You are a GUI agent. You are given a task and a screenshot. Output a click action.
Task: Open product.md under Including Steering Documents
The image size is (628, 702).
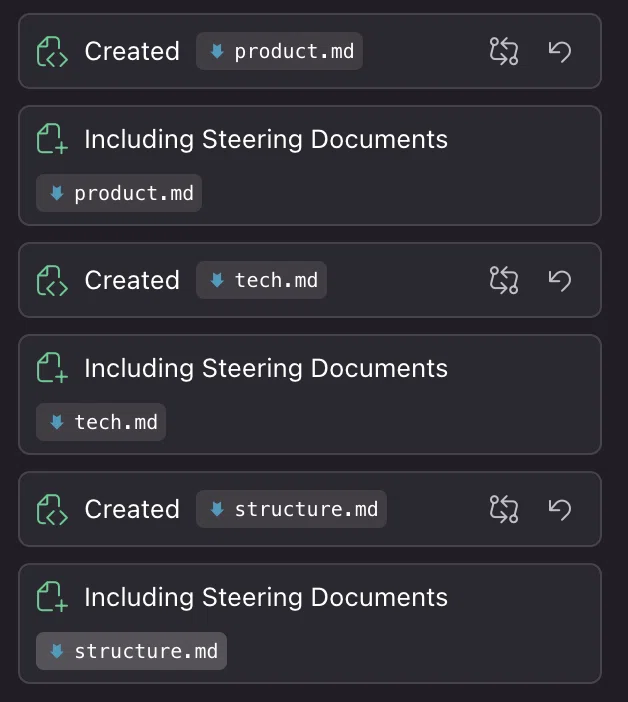pyautogui.click(x=119, y=193)
